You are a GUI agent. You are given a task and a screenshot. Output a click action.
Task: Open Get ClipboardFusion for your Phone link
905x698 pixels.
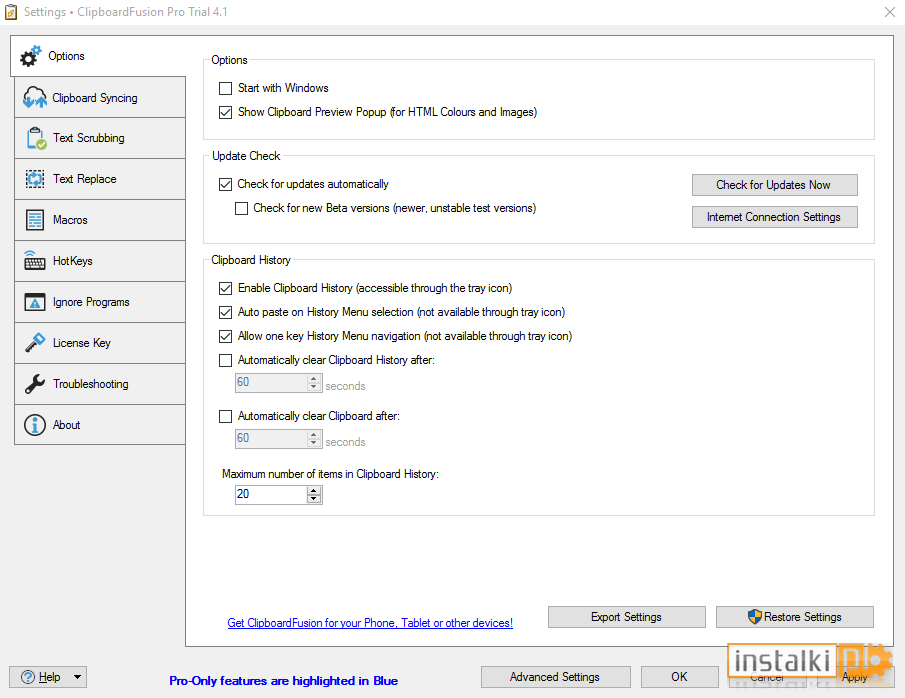(x=370, y=623)
